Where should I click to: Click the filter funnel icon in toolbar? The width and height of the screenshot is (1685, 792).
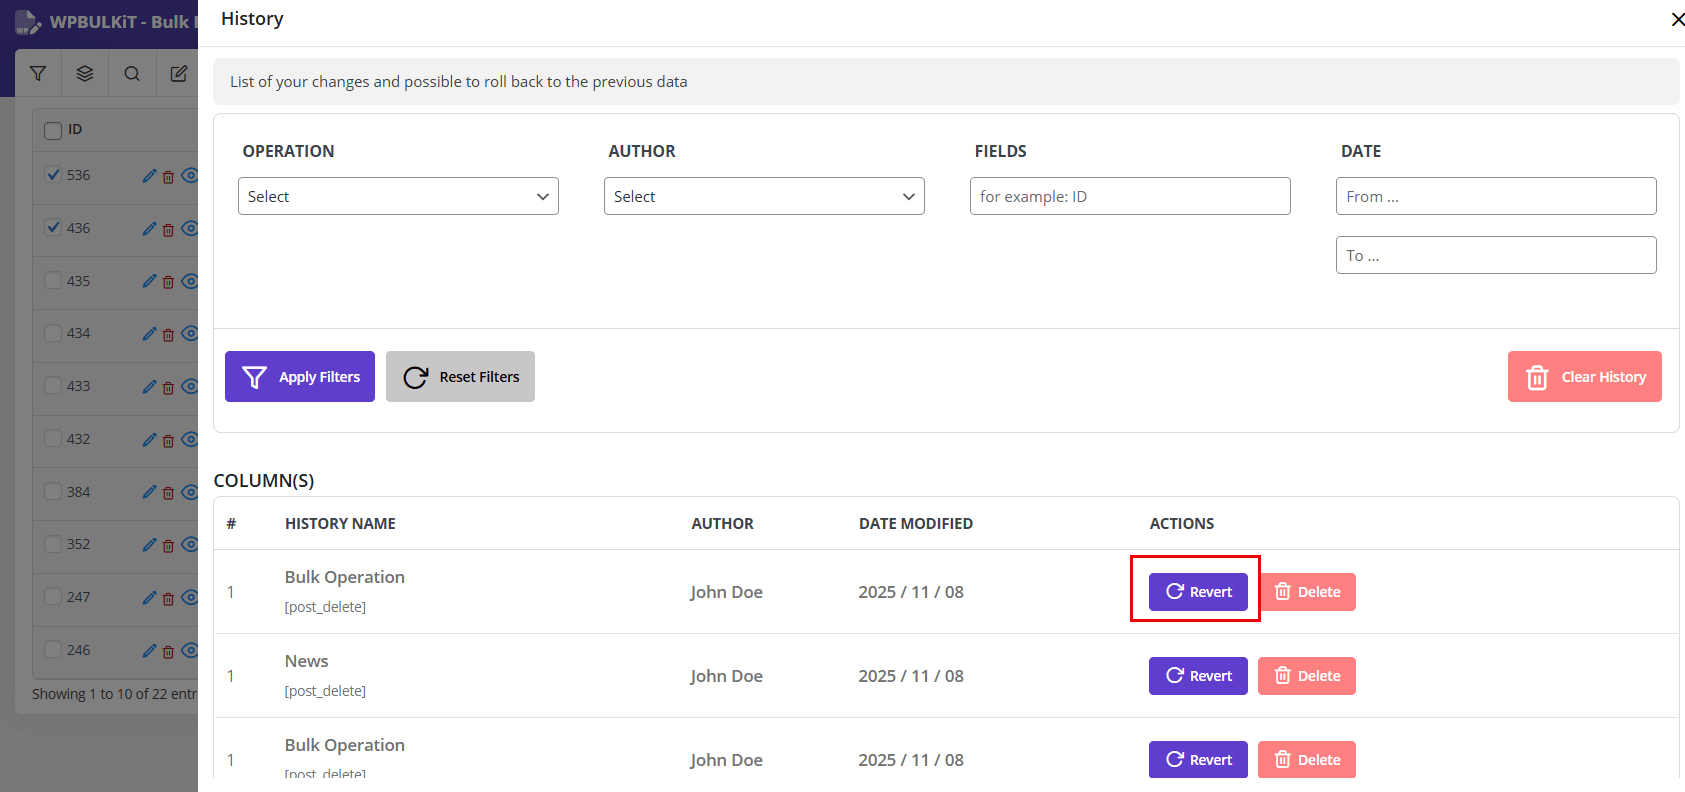coord(38,73)
